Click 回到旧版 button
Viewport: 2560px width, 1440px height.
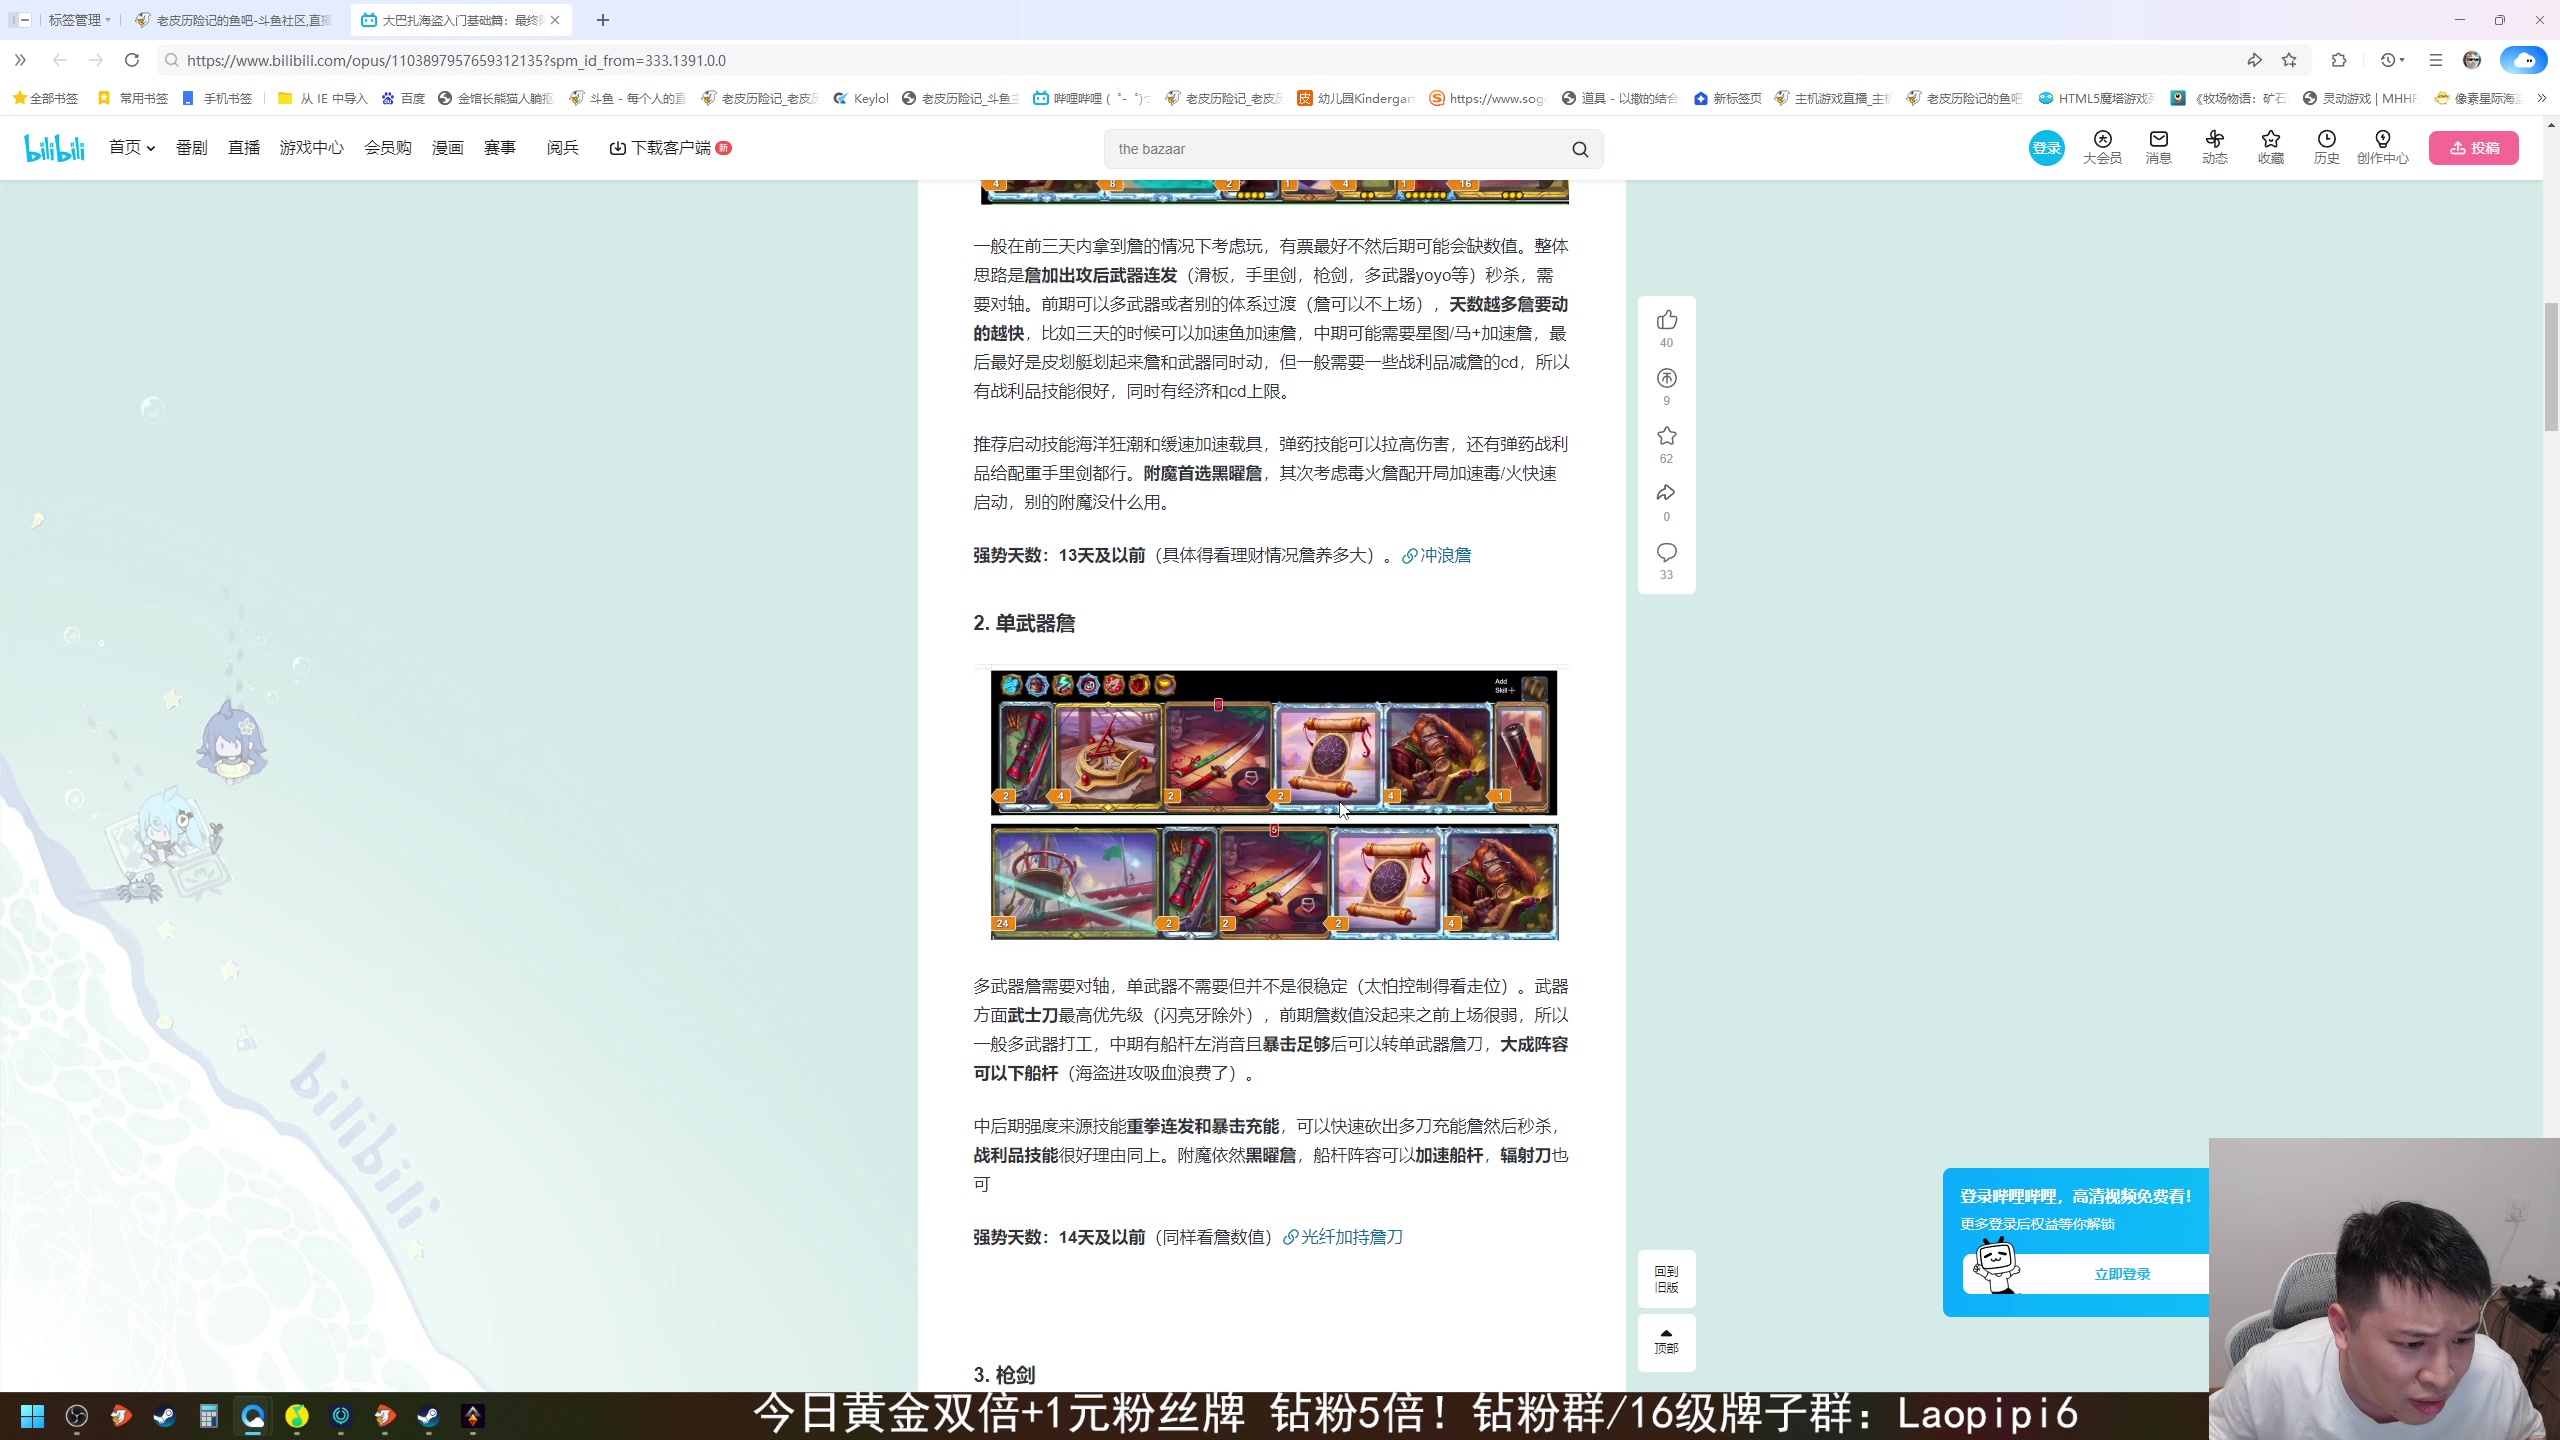(x=1666, y=1279)
